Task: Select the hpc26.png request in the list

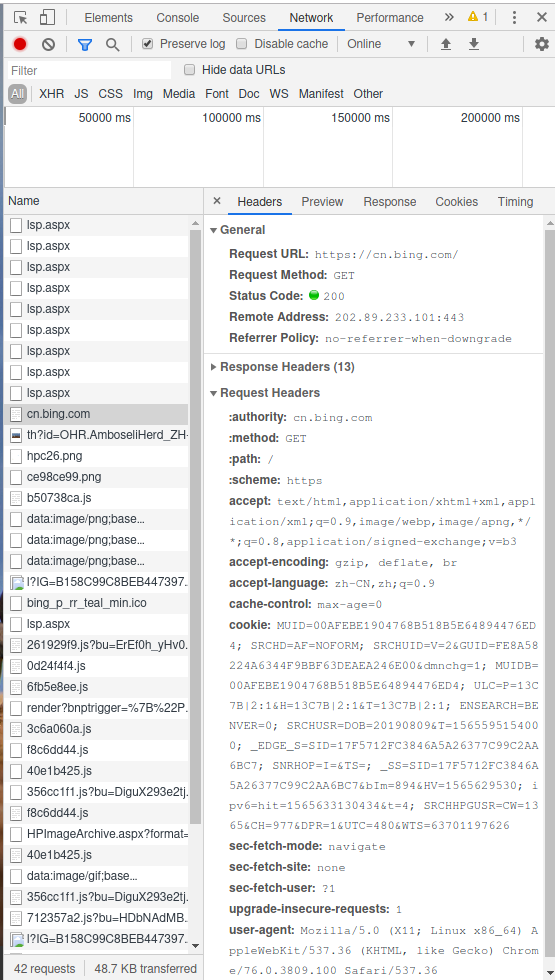Action: 96,456
